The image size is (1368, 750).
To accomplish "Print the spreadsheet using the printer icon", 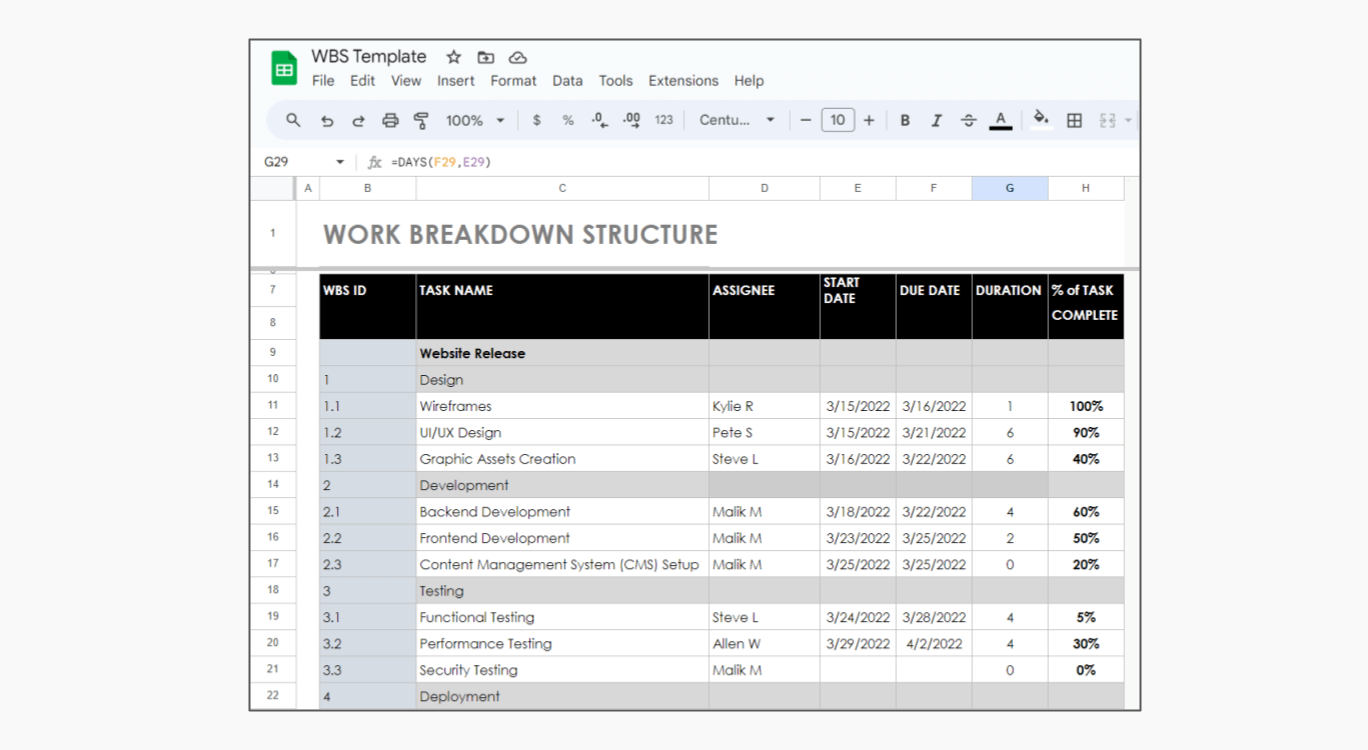I will point(390,120).
